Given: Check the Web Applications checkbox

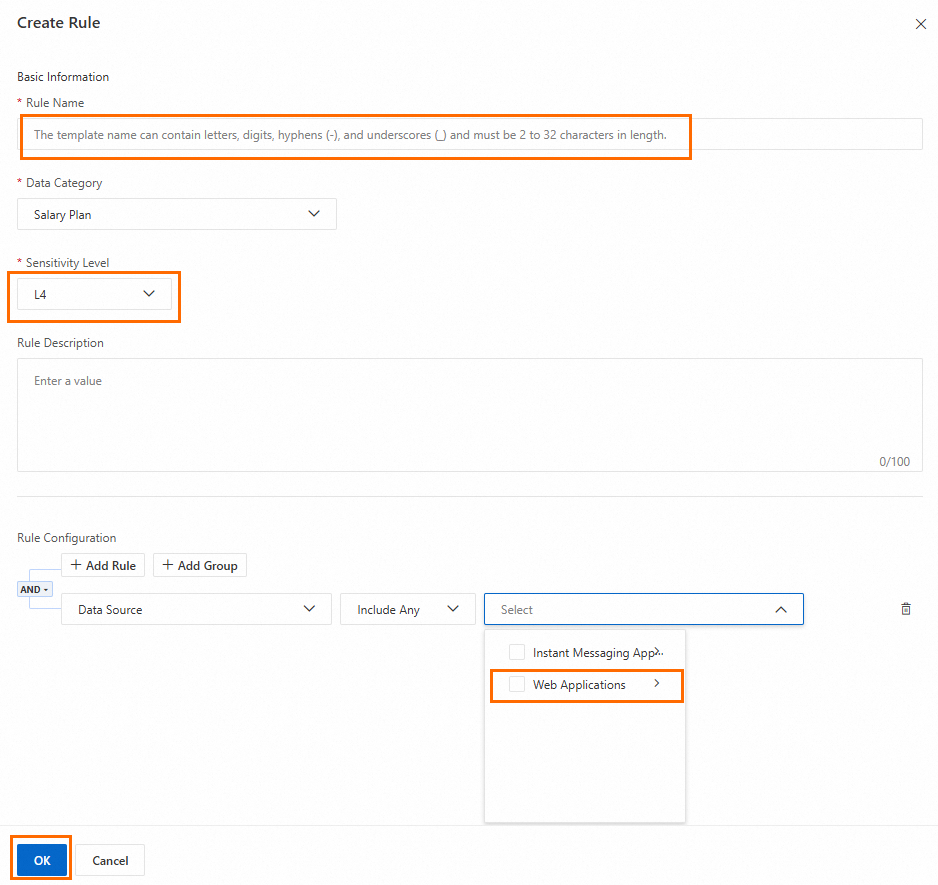Looking at the screenshot, I should (517, 684).
